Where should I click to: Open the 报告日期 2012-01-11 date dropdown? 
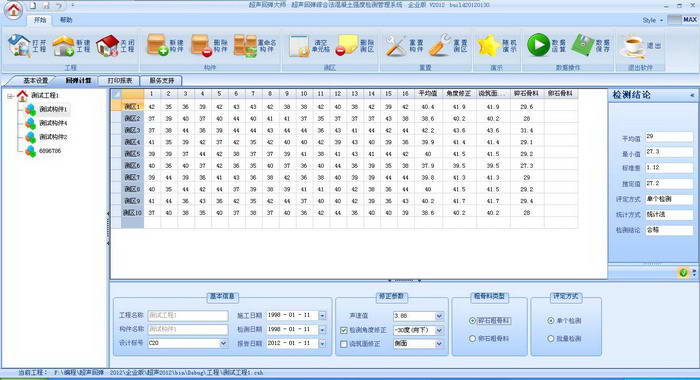(322, 344)
